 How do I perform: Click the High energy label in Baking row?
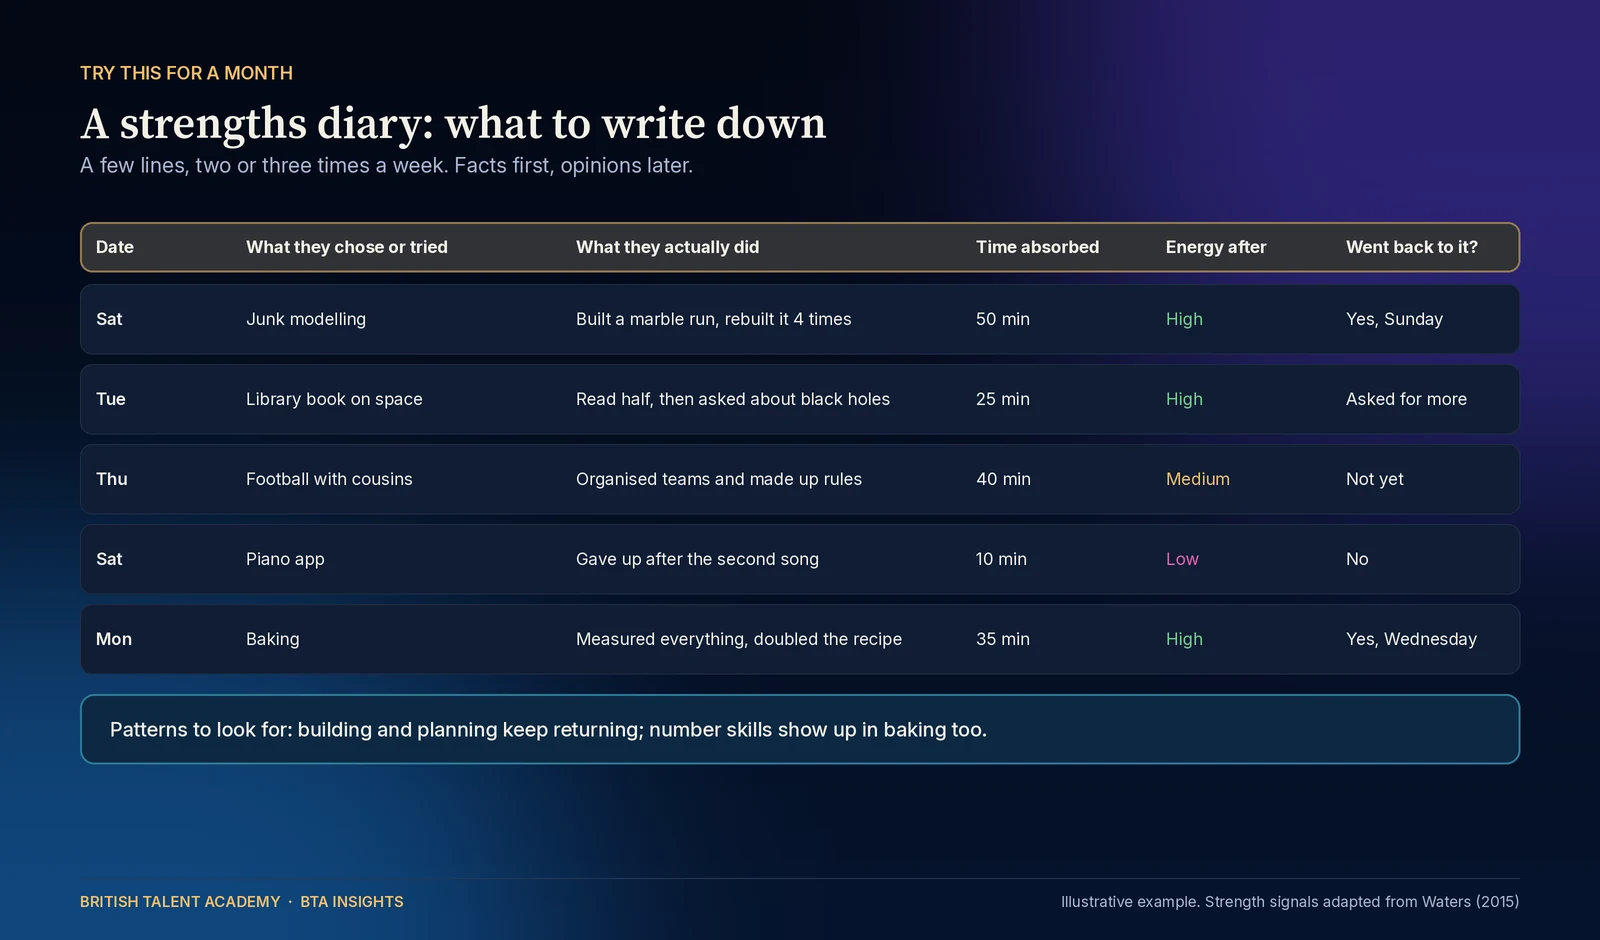[x=1184, y=639]
